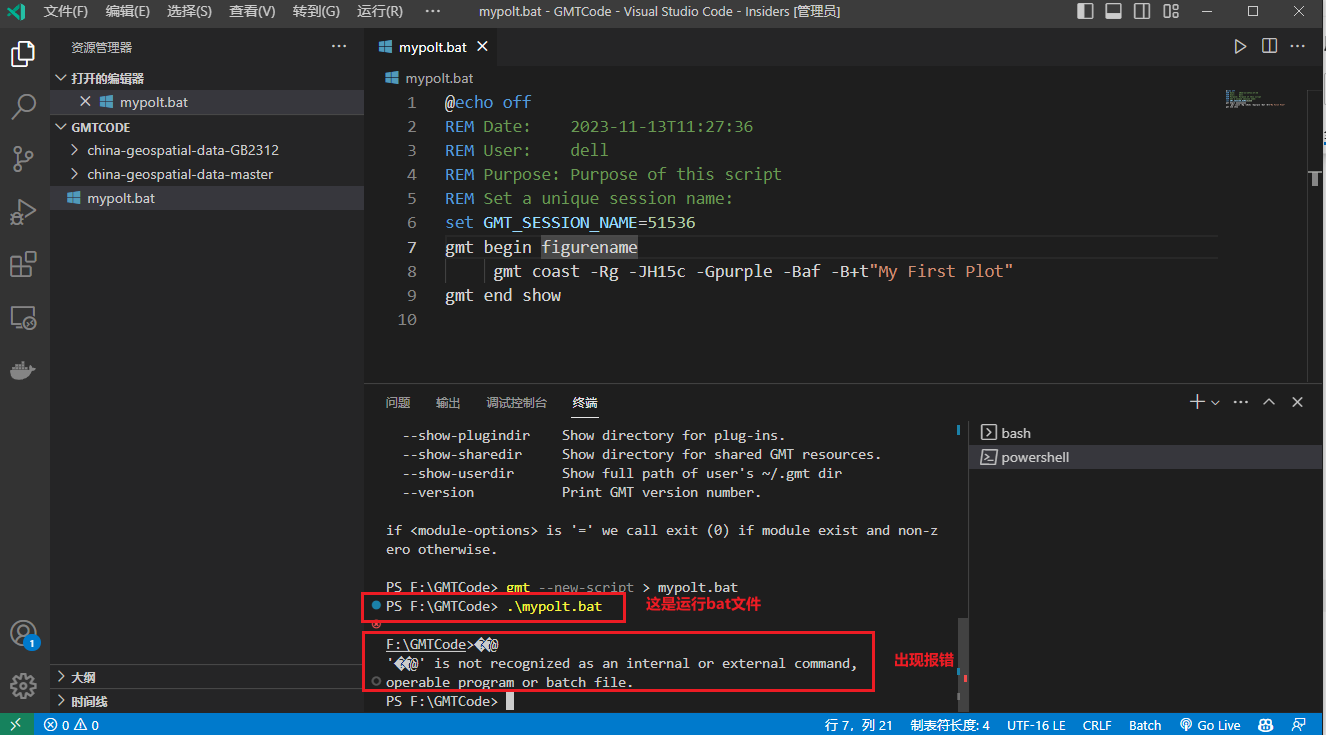Select the powershell terminal instance
This screenshot has width=1326, height=735.
tap(1147, 457)
